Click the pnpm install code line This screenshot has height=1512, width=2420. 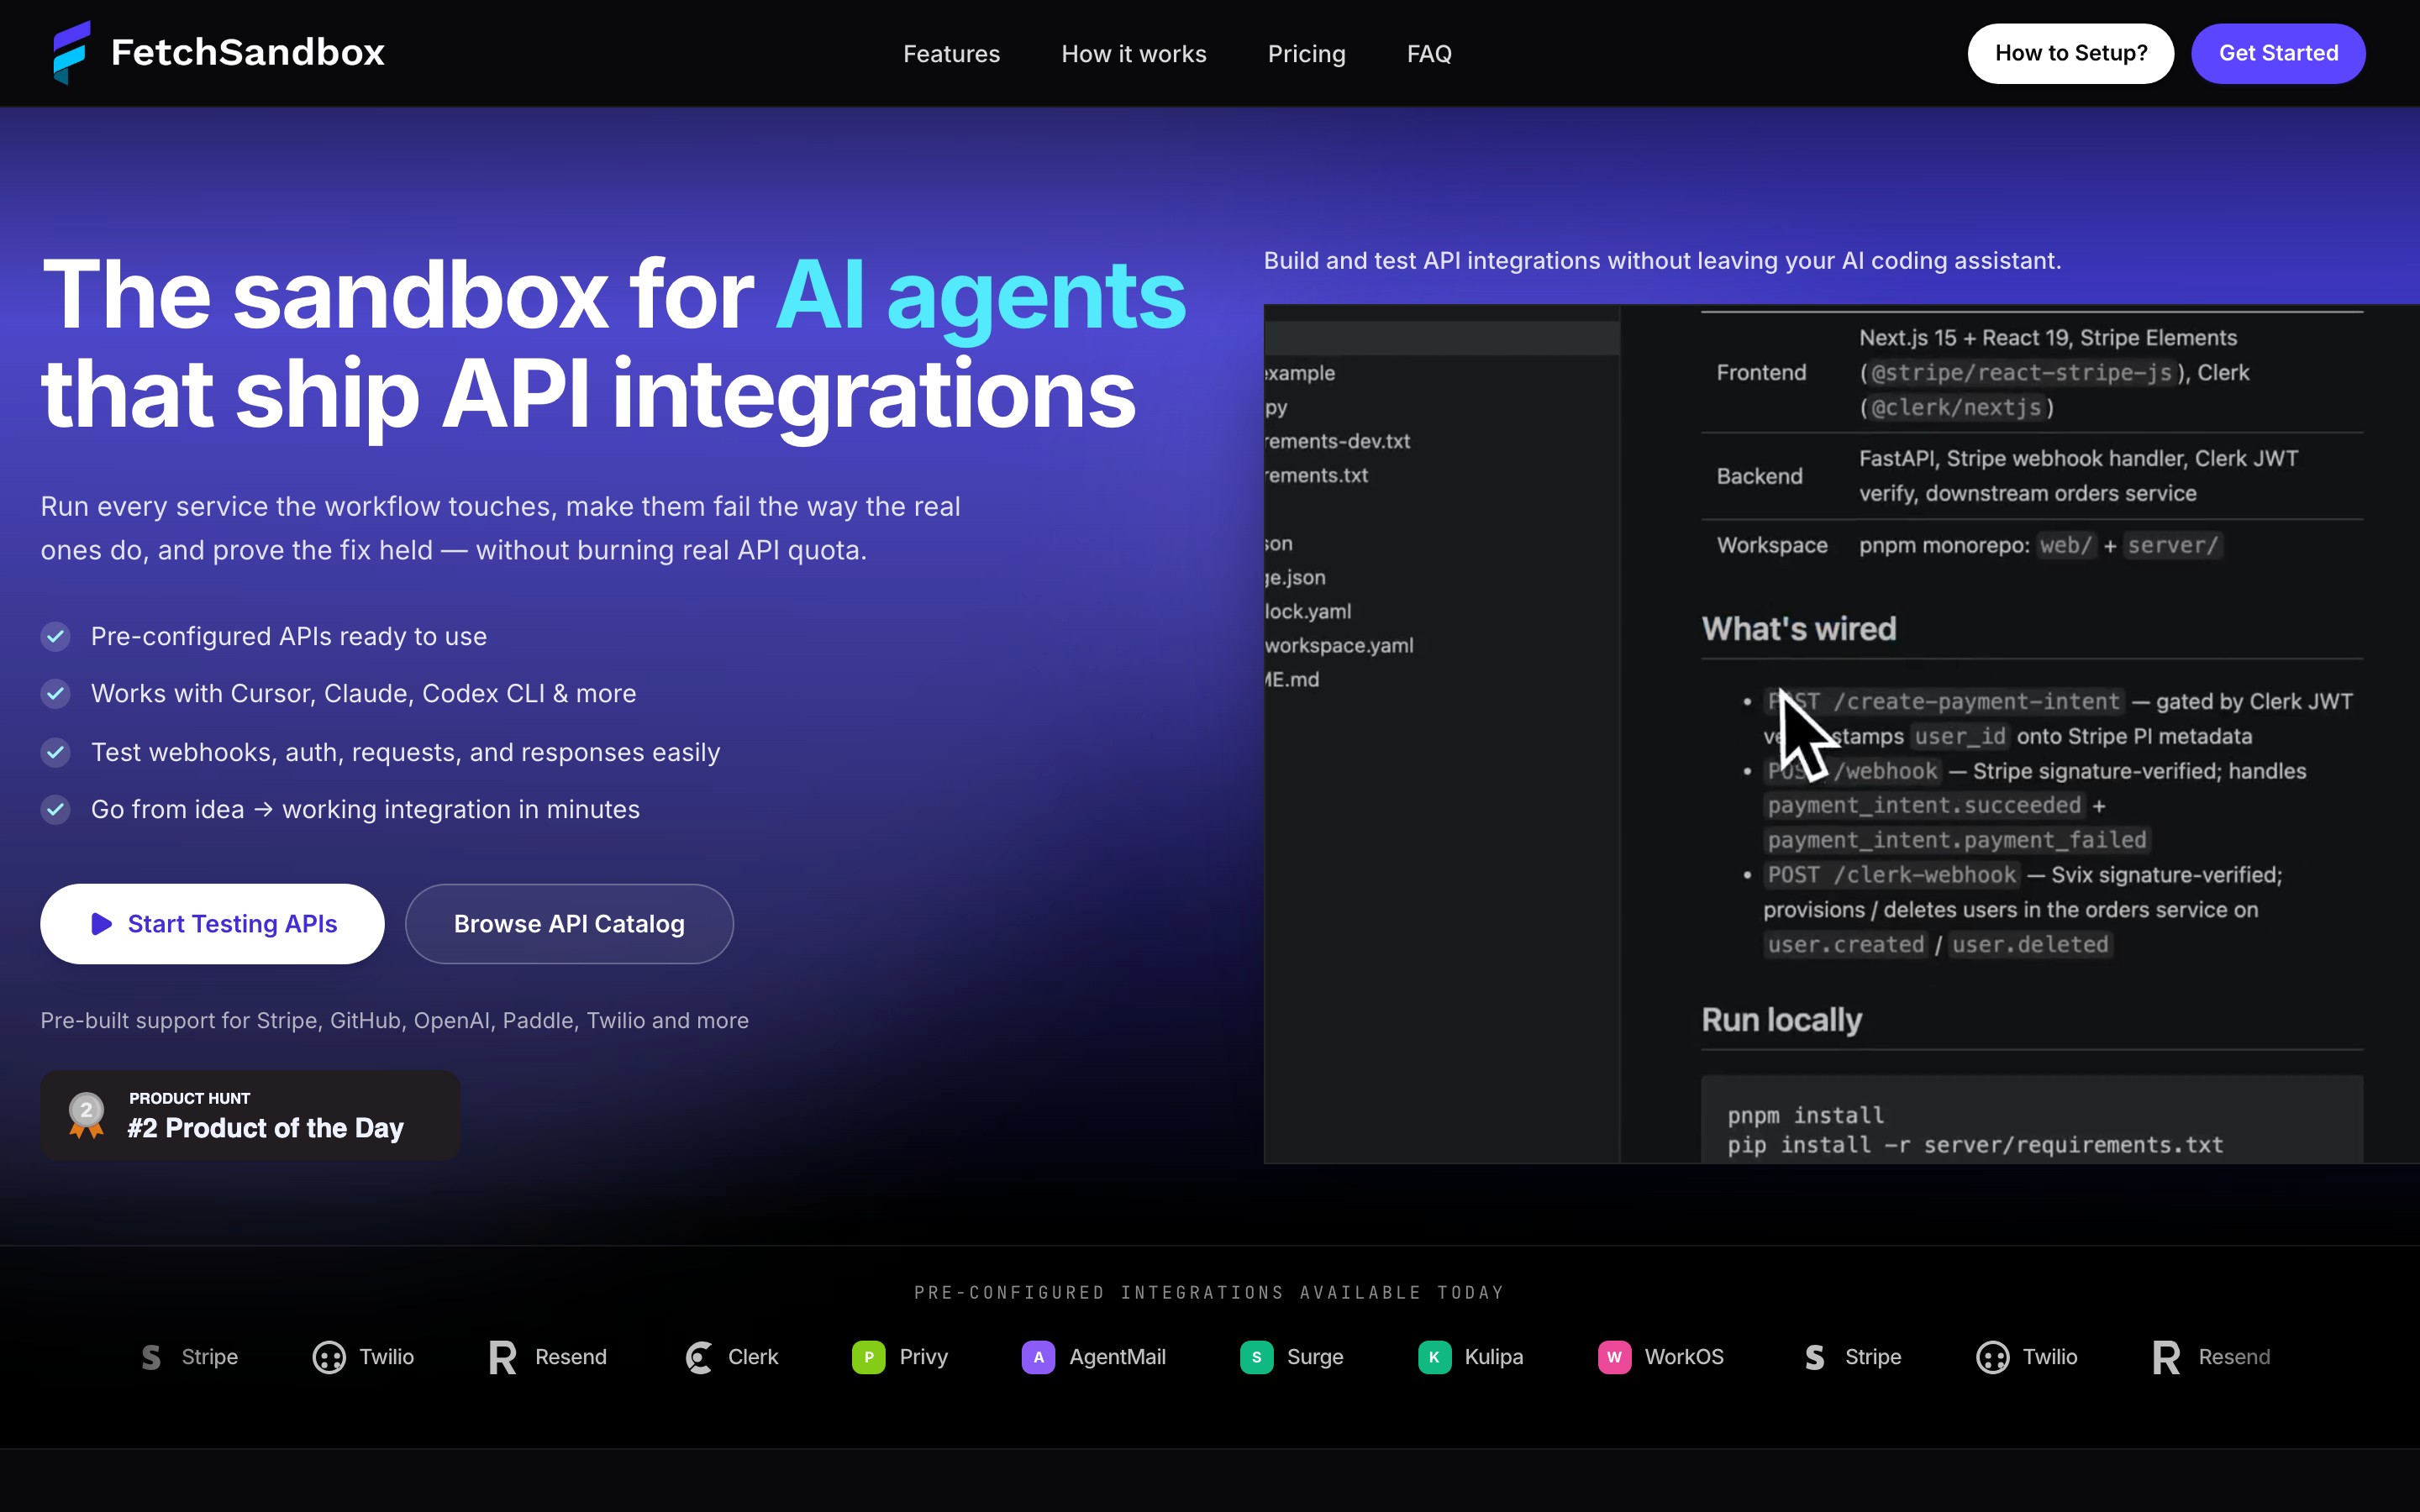click(1805, 1115)
